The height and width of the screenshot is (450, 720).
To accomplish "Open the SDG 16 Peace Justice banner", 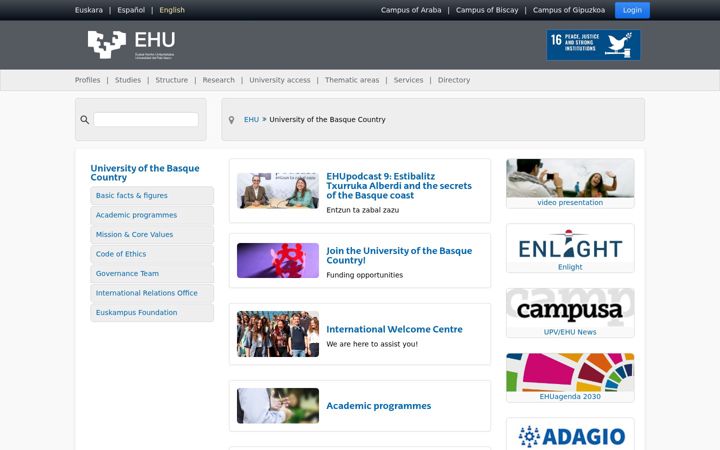I will (x=593, y=45).
